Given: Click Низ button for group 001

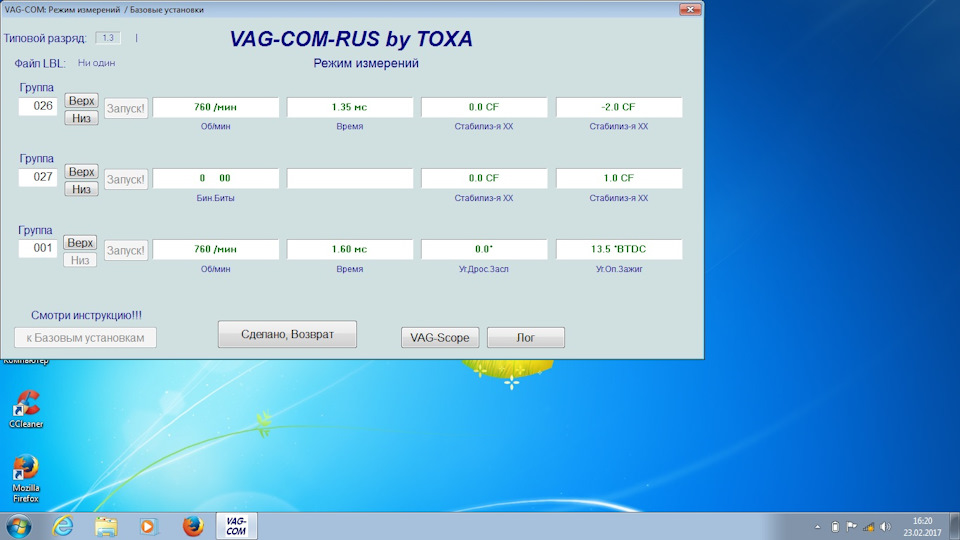Looking at the screenshot, I should point(80,260).
